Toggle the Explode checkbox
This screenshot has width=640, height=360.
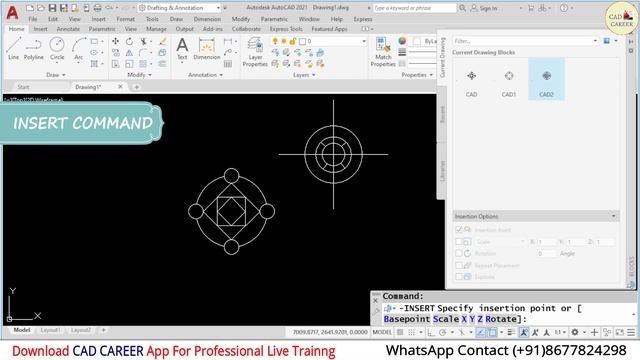click(x=459, y=277)
